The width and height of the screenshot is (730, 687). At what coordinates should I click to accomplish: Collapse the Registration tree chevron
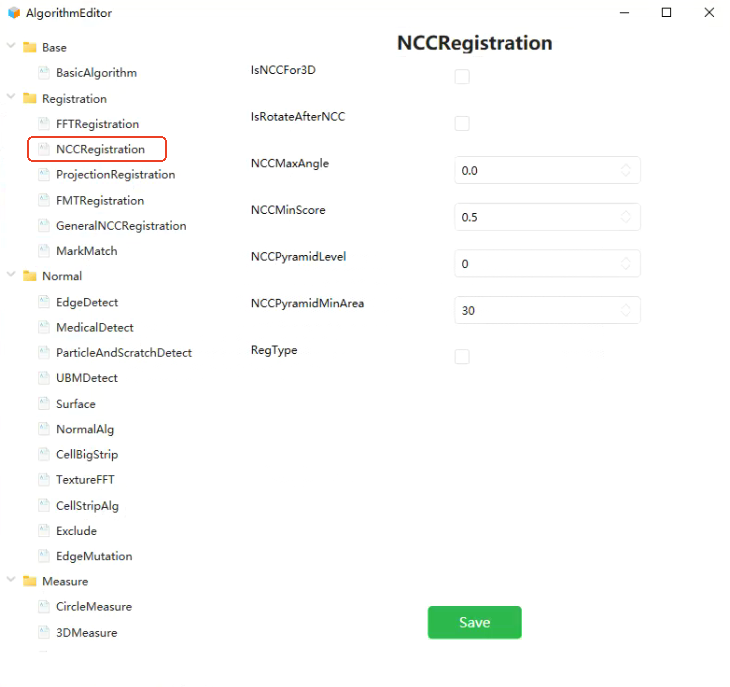[x=11, y=97]
